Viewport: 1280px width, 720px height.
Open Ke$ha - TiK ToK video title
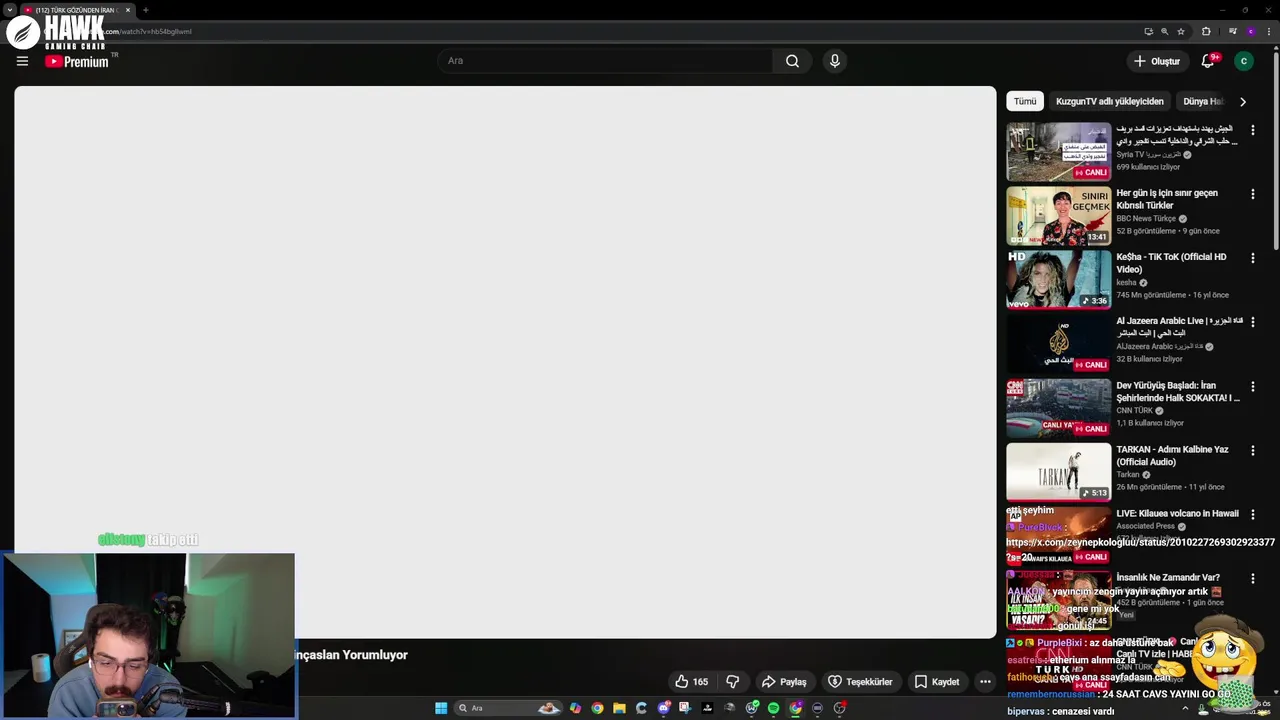(1171, 263)
